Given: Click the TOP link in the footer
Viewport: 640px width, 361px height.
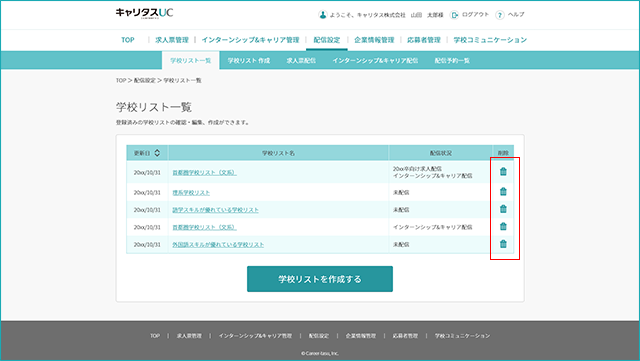Looking at the screenshot, I should point(155,336).
